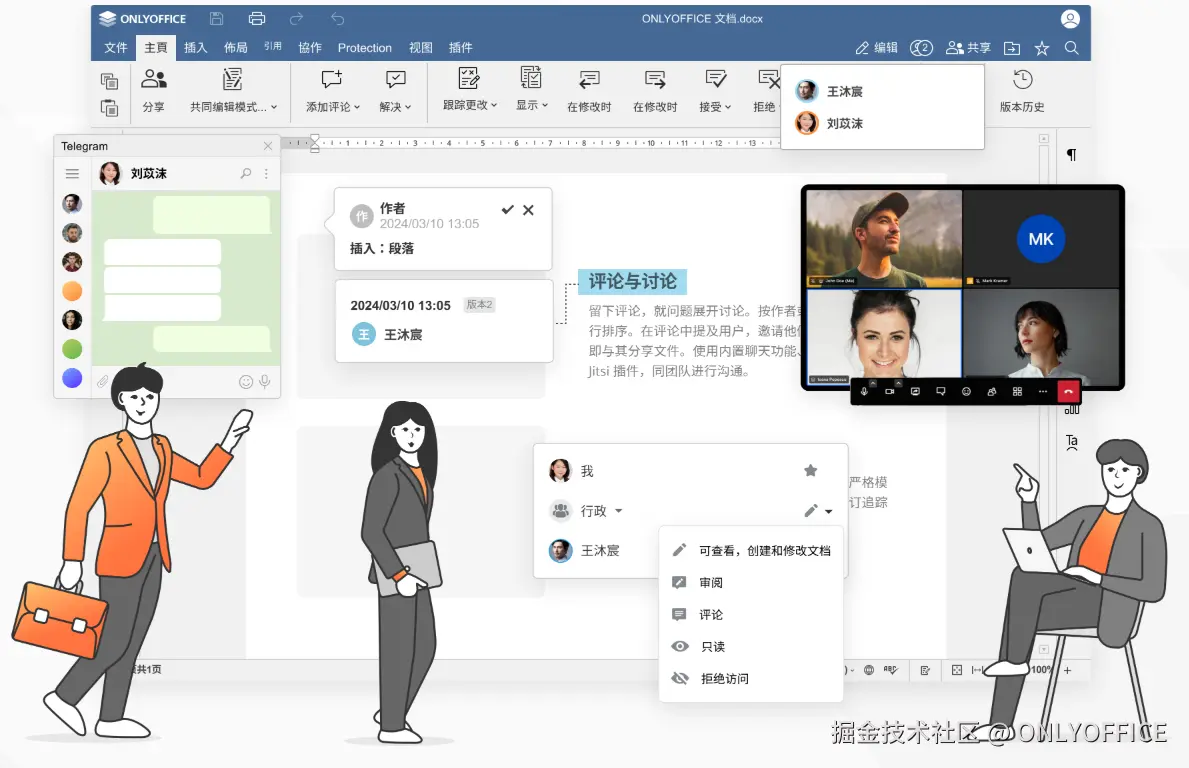The image size is (1189, 768).
Task: Accept change with checkmark in 作者 popup
Action: [507, 209]
